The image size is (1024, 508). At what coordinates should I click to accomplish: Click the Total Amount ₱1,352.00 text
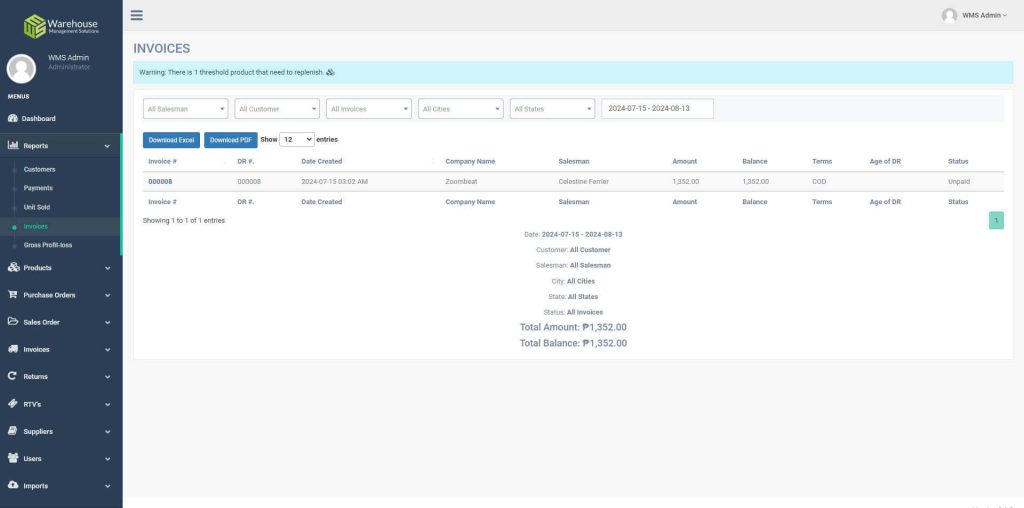click(x=573, y=327)
